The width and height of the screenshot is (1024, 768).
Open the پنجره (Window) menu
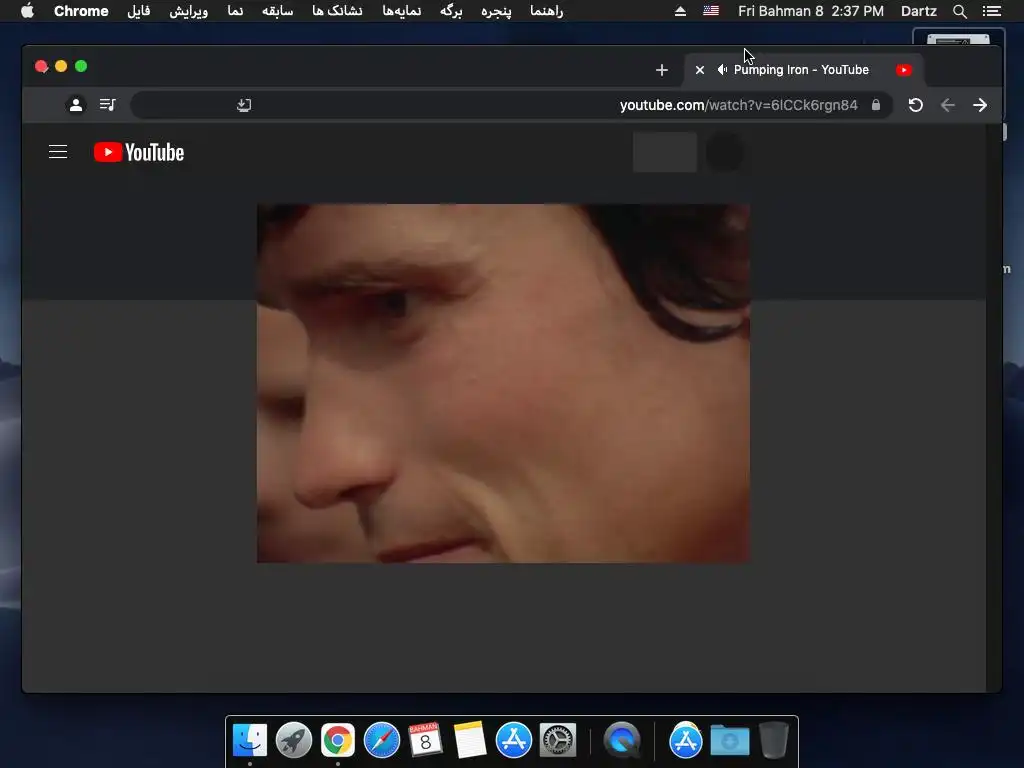(x=496, y=11)
